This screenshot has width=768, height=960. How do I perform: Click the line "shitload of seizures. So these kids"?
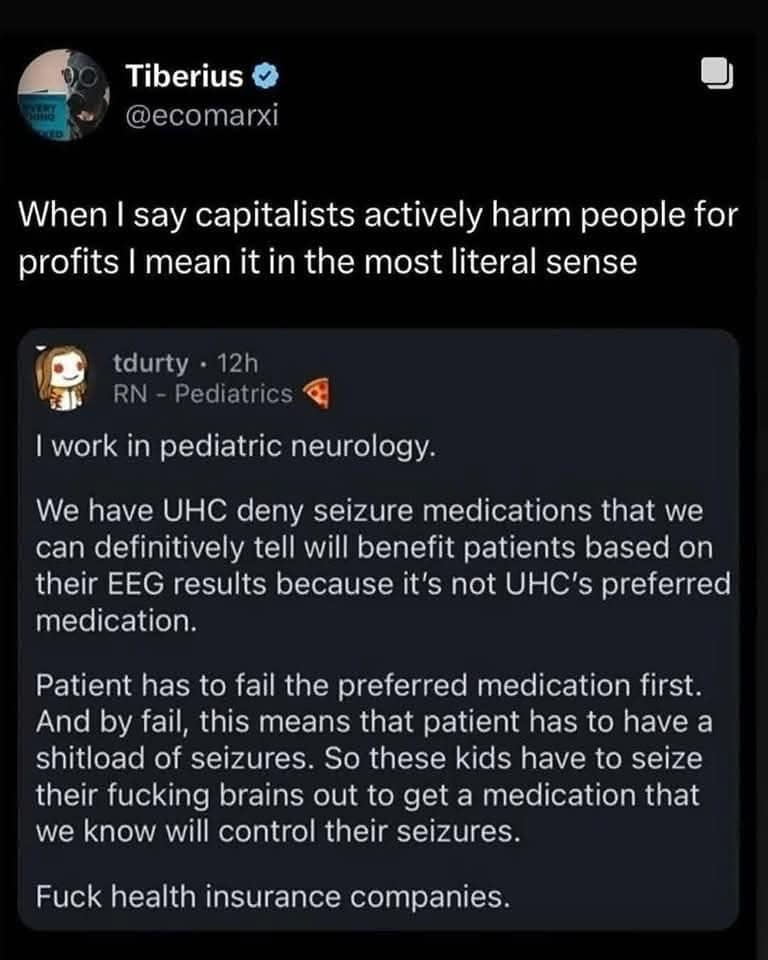pos(369,758)
